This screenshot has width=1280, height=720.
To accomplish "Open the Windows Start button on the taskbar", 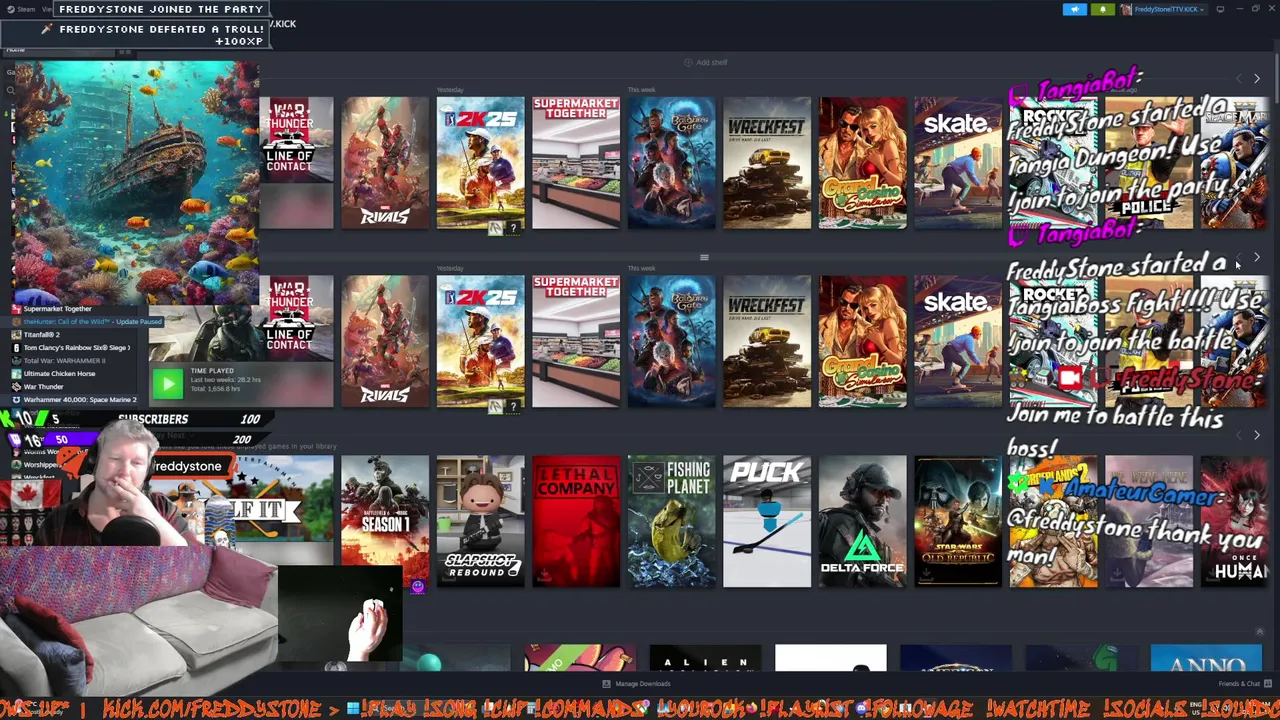I will 352,709.
